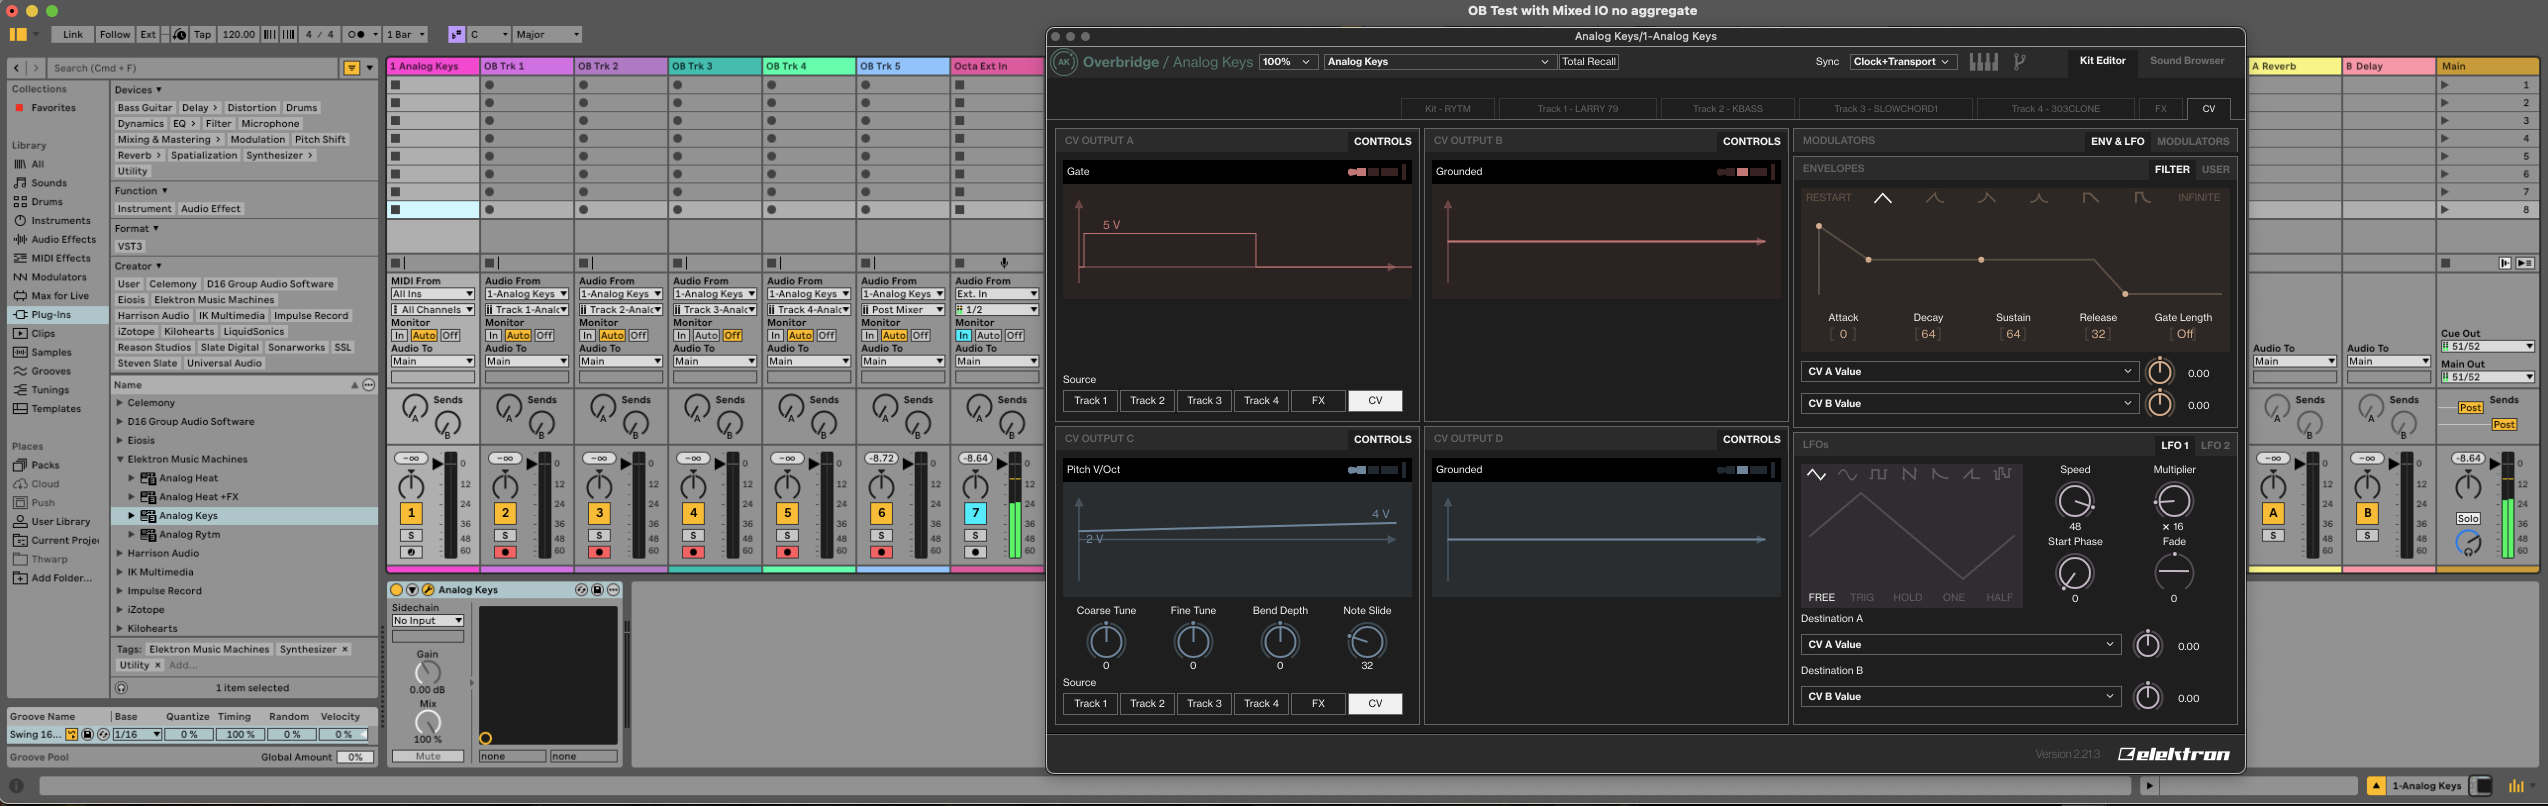The width and height of the screenshot is (2548, 806).
Task: Solo the OB Trk 3 track
Action: click(599, 536)
